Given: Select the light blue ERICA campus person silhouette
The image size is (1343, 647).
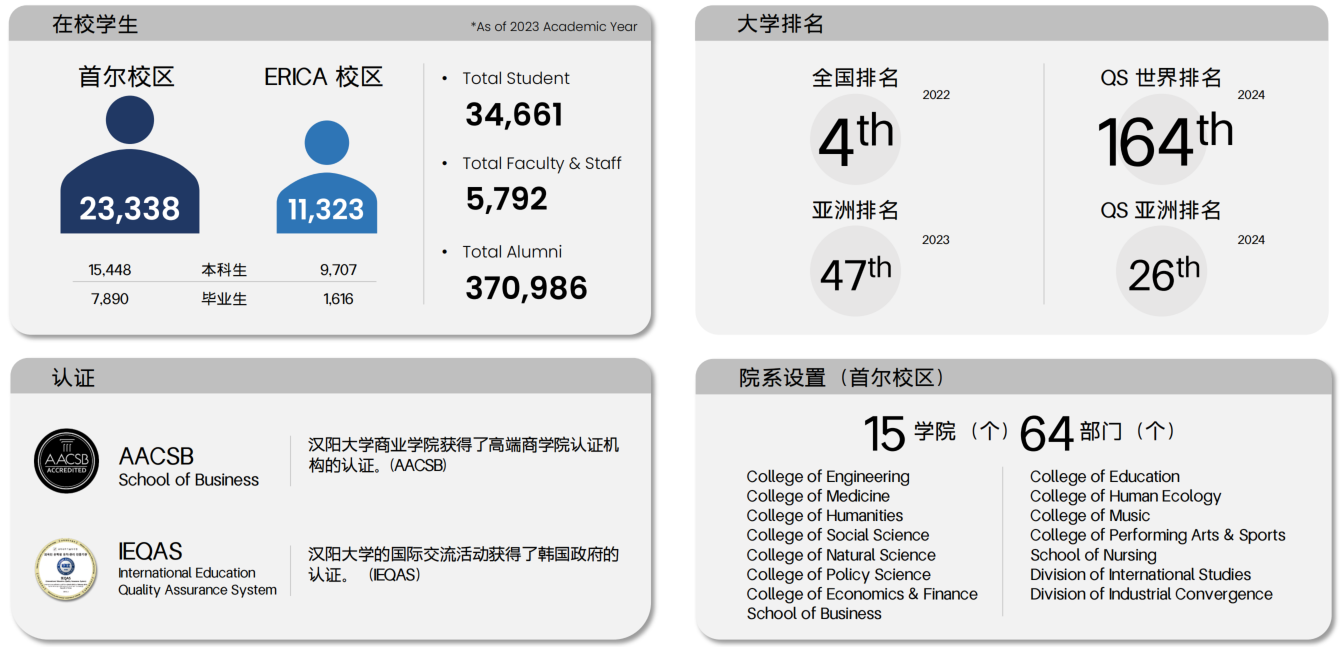Looking at the screenshot, I should [x=327, y=177].
